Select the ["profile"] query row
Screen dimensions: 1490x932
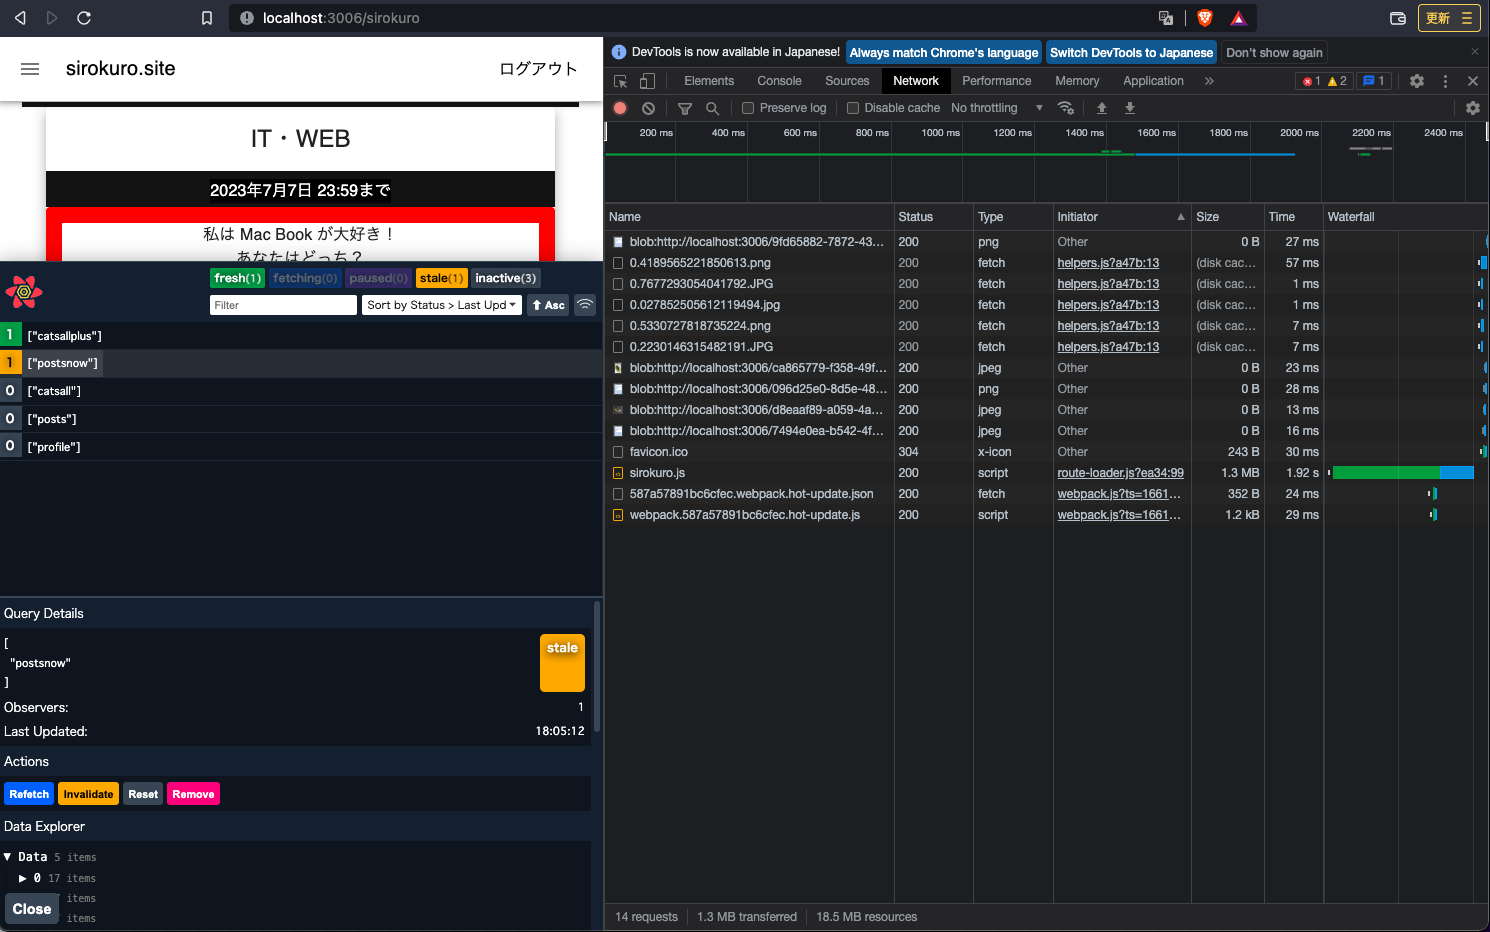[x=301, y=447]
